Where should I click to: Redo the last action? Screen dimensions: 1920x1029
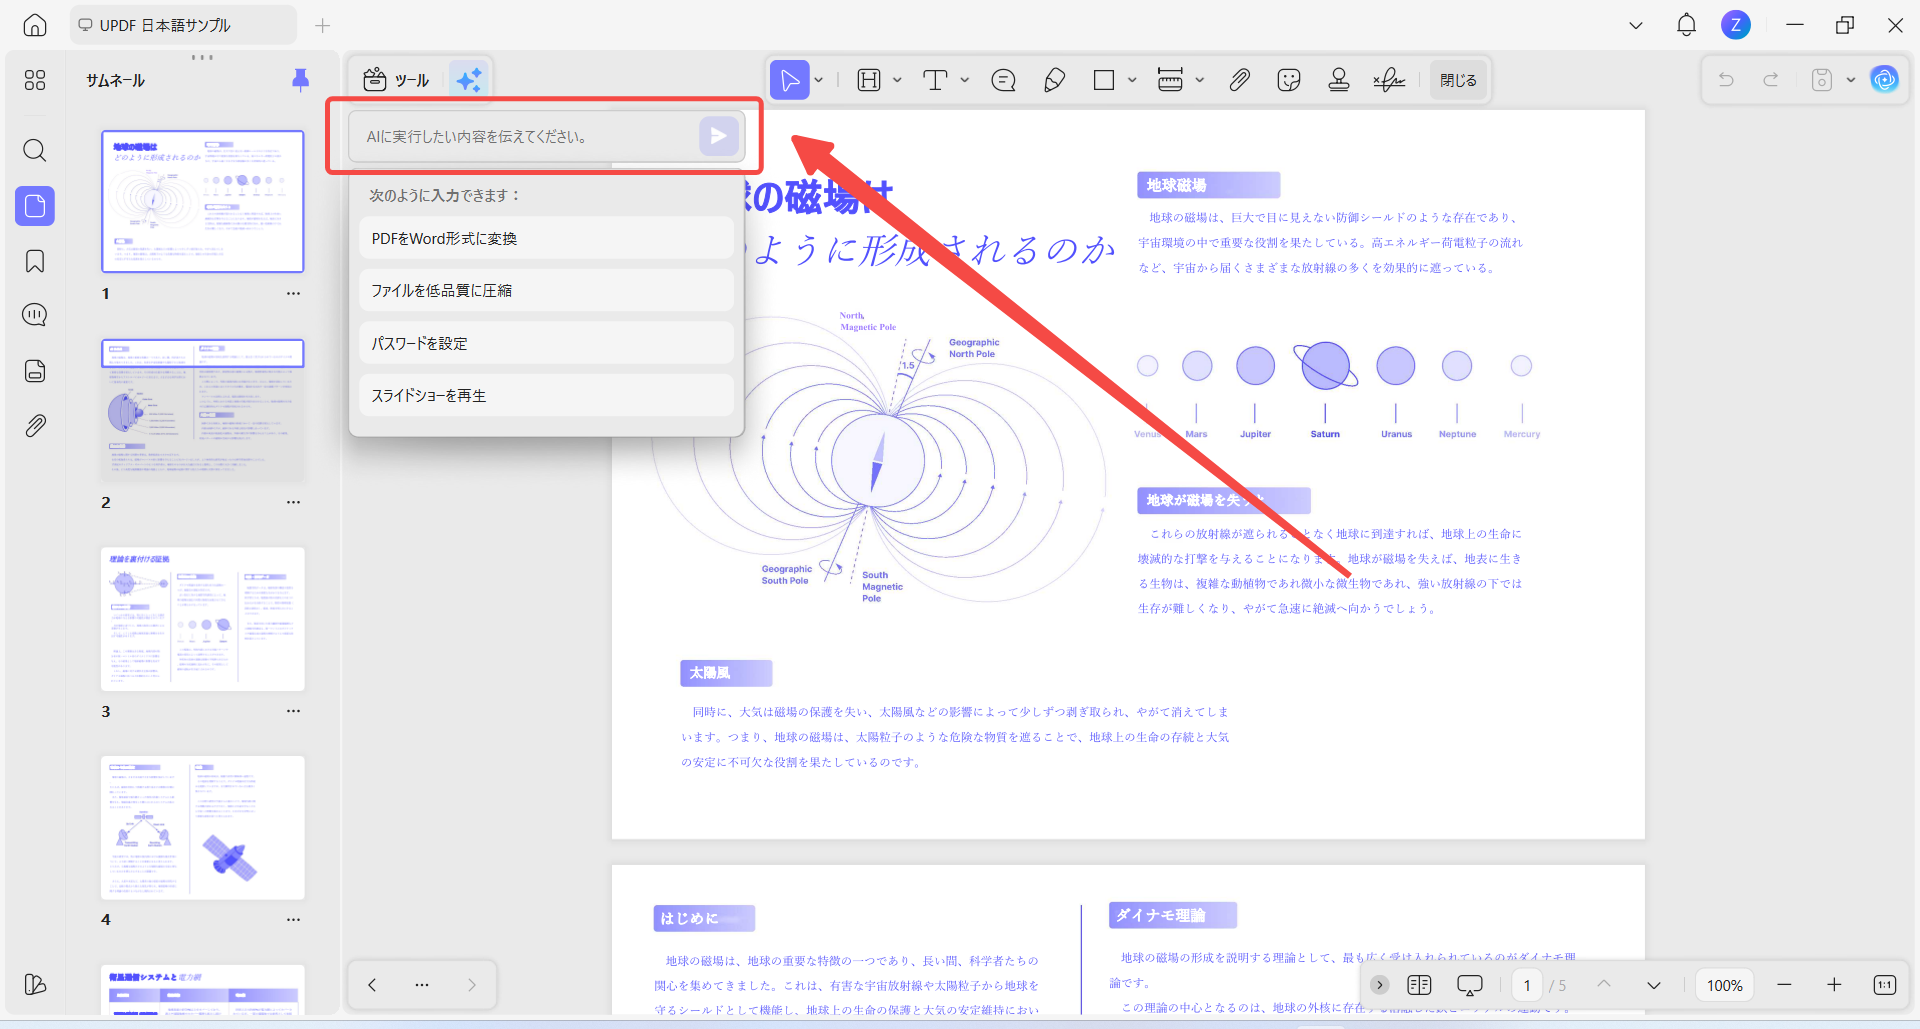click(1771, 80)
